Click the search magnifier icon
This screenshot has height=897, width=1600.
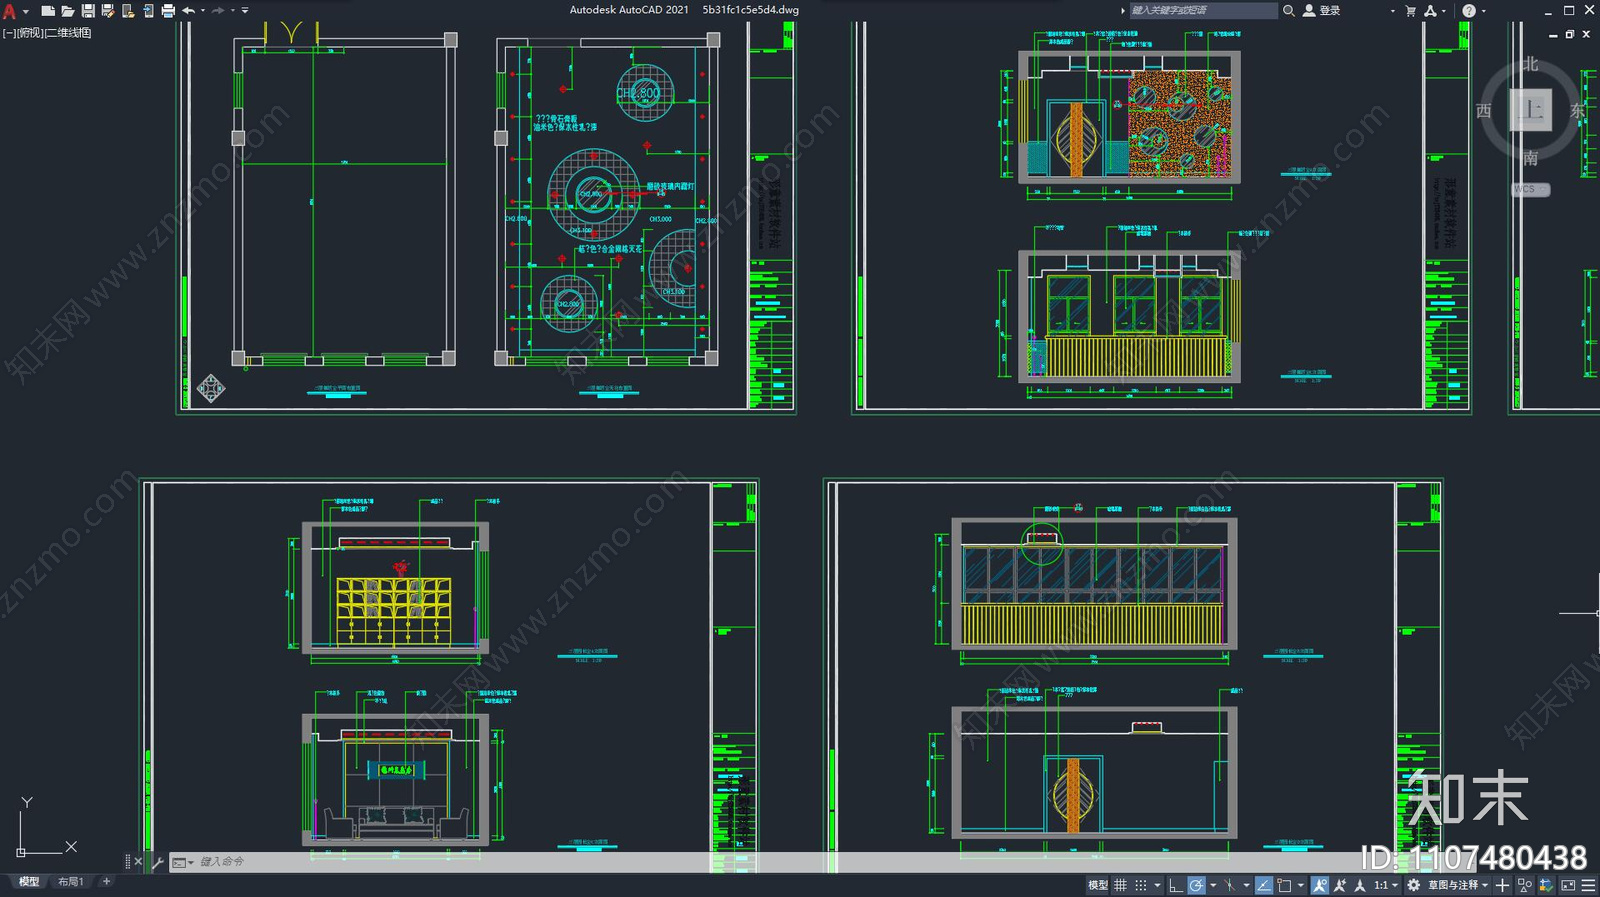coord(1289,10)
